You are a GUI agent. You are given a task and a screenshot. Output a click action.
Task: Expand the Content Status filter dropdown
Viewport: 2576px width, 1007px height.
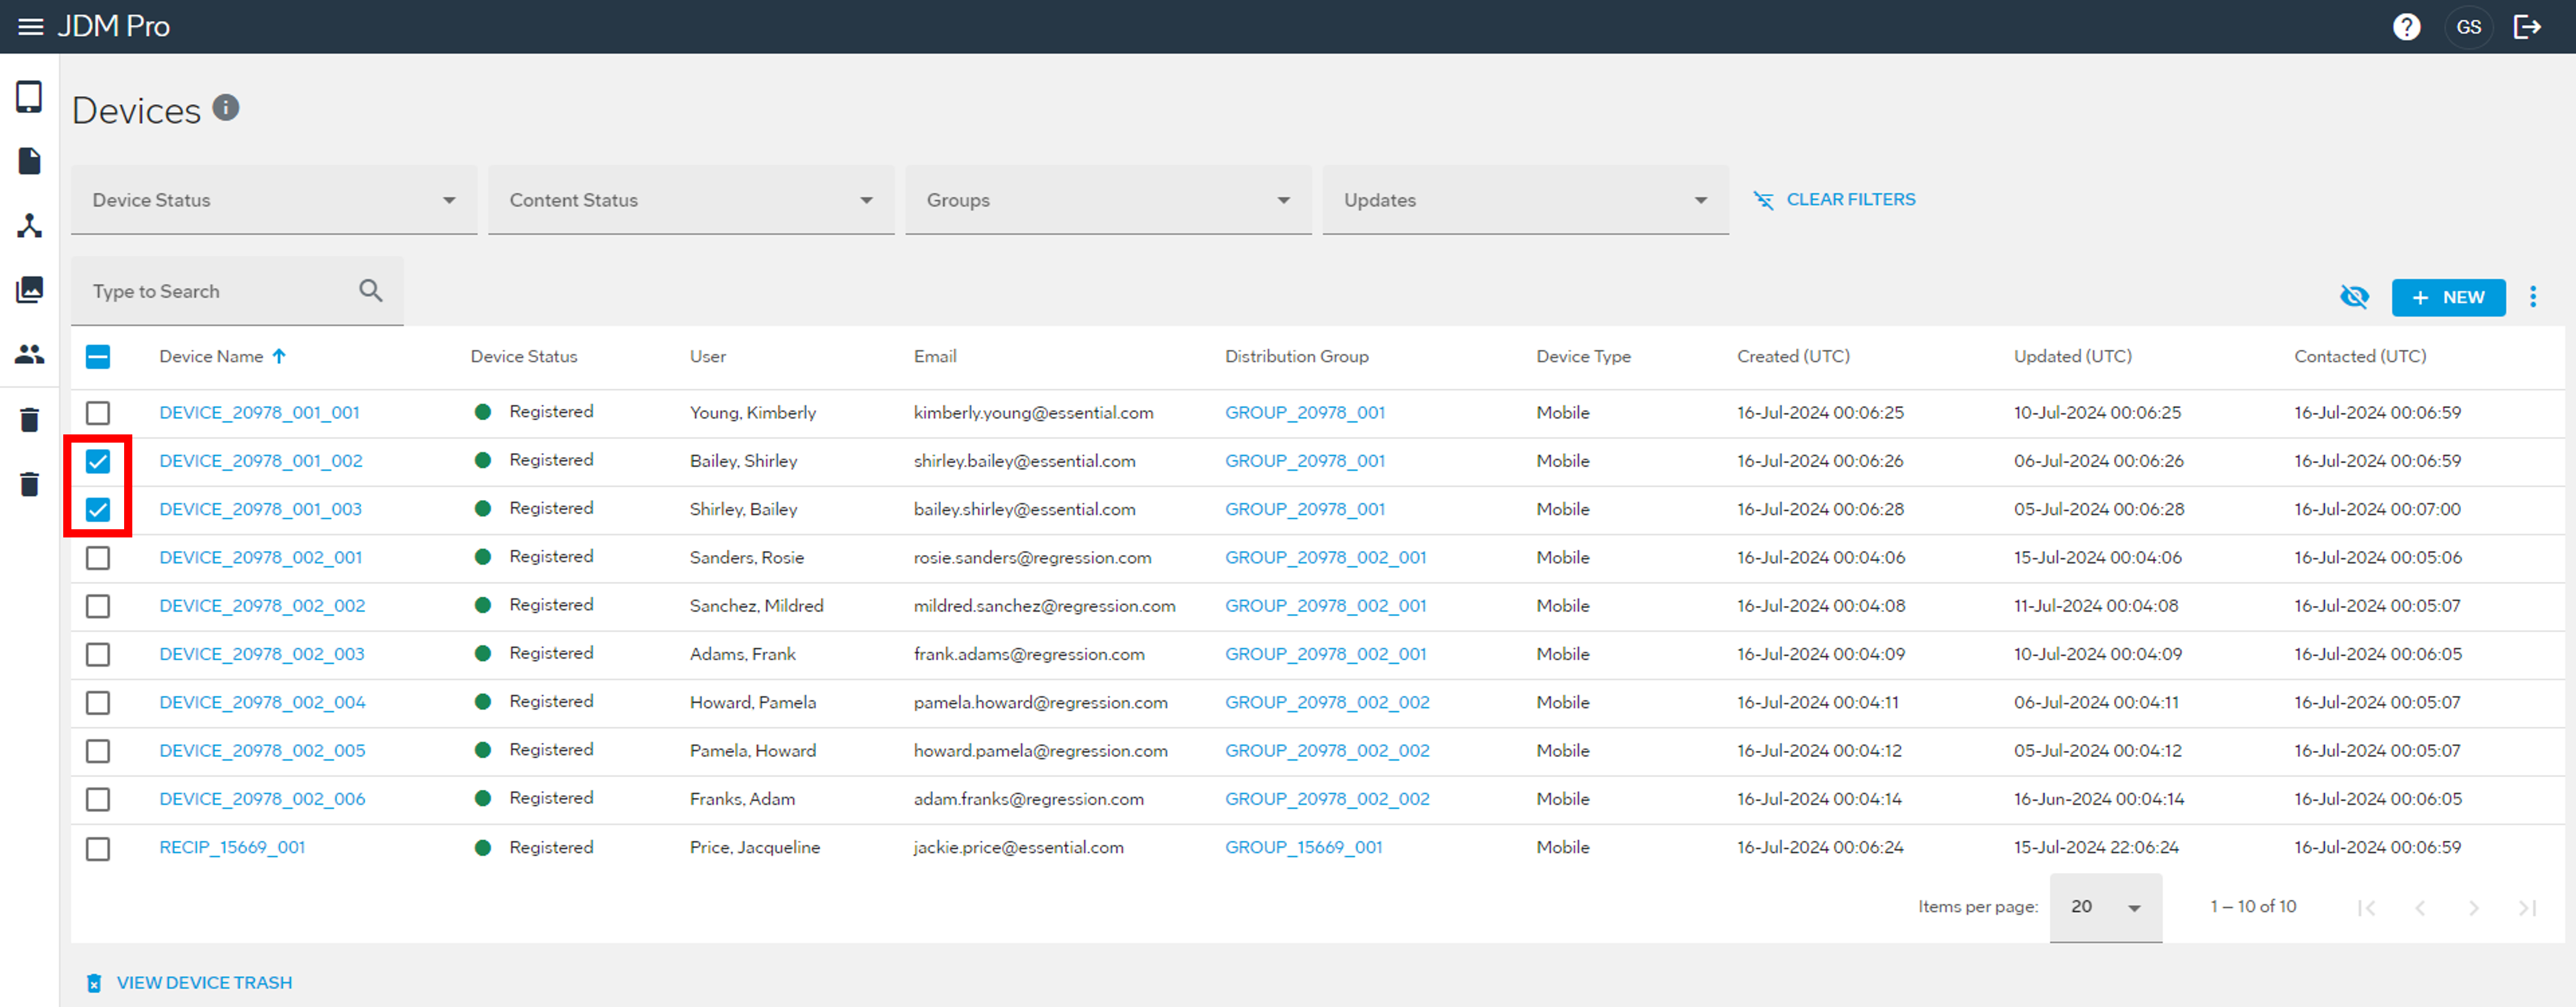pyautogui.click(x=691, y=200)
